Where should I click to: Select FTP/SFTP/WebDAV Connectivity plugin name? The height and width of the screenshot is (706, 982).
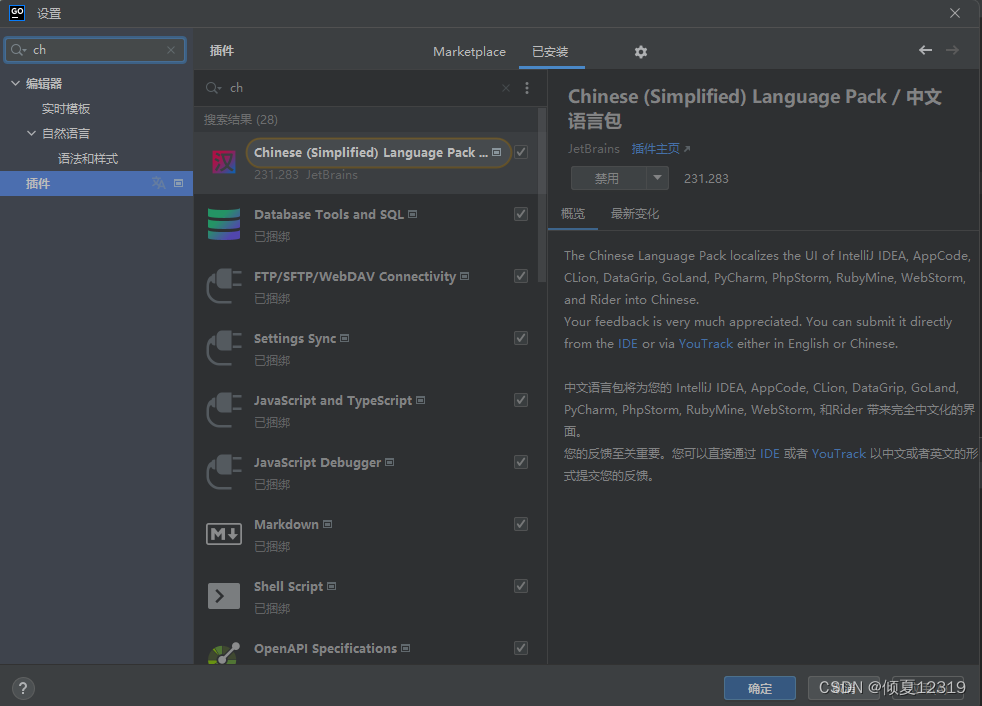(355, 276)
